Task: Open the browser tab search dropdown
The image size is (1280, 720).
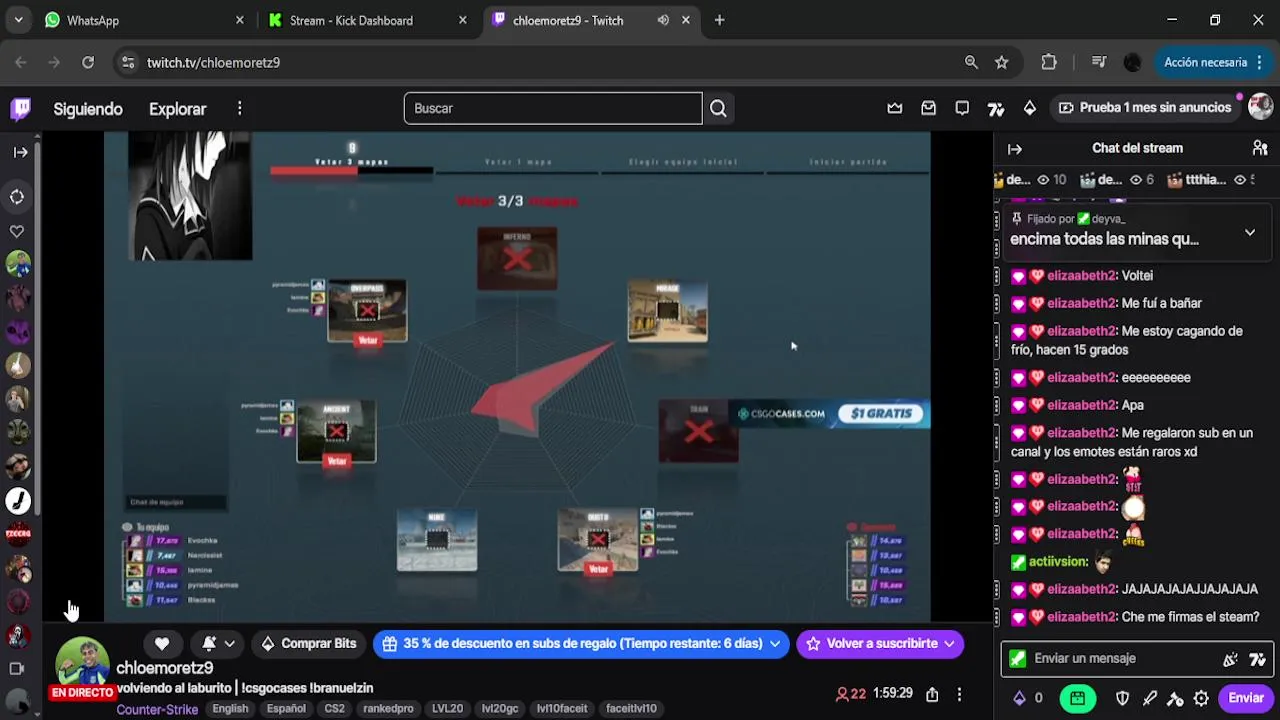Action: click(18, 20)
